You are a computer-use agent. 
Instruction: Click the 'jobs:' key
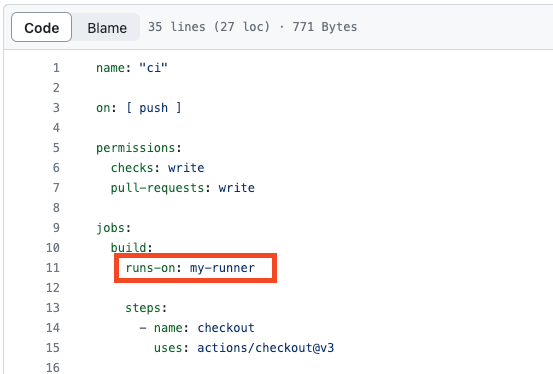coord(114,228)
